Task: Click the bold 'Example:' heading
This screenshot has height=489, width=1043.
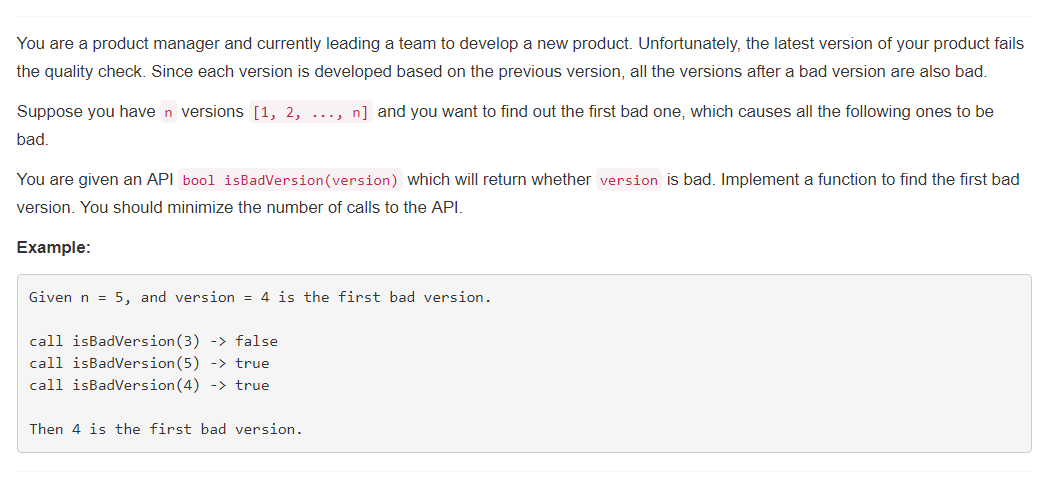Action: coord(53,247)
